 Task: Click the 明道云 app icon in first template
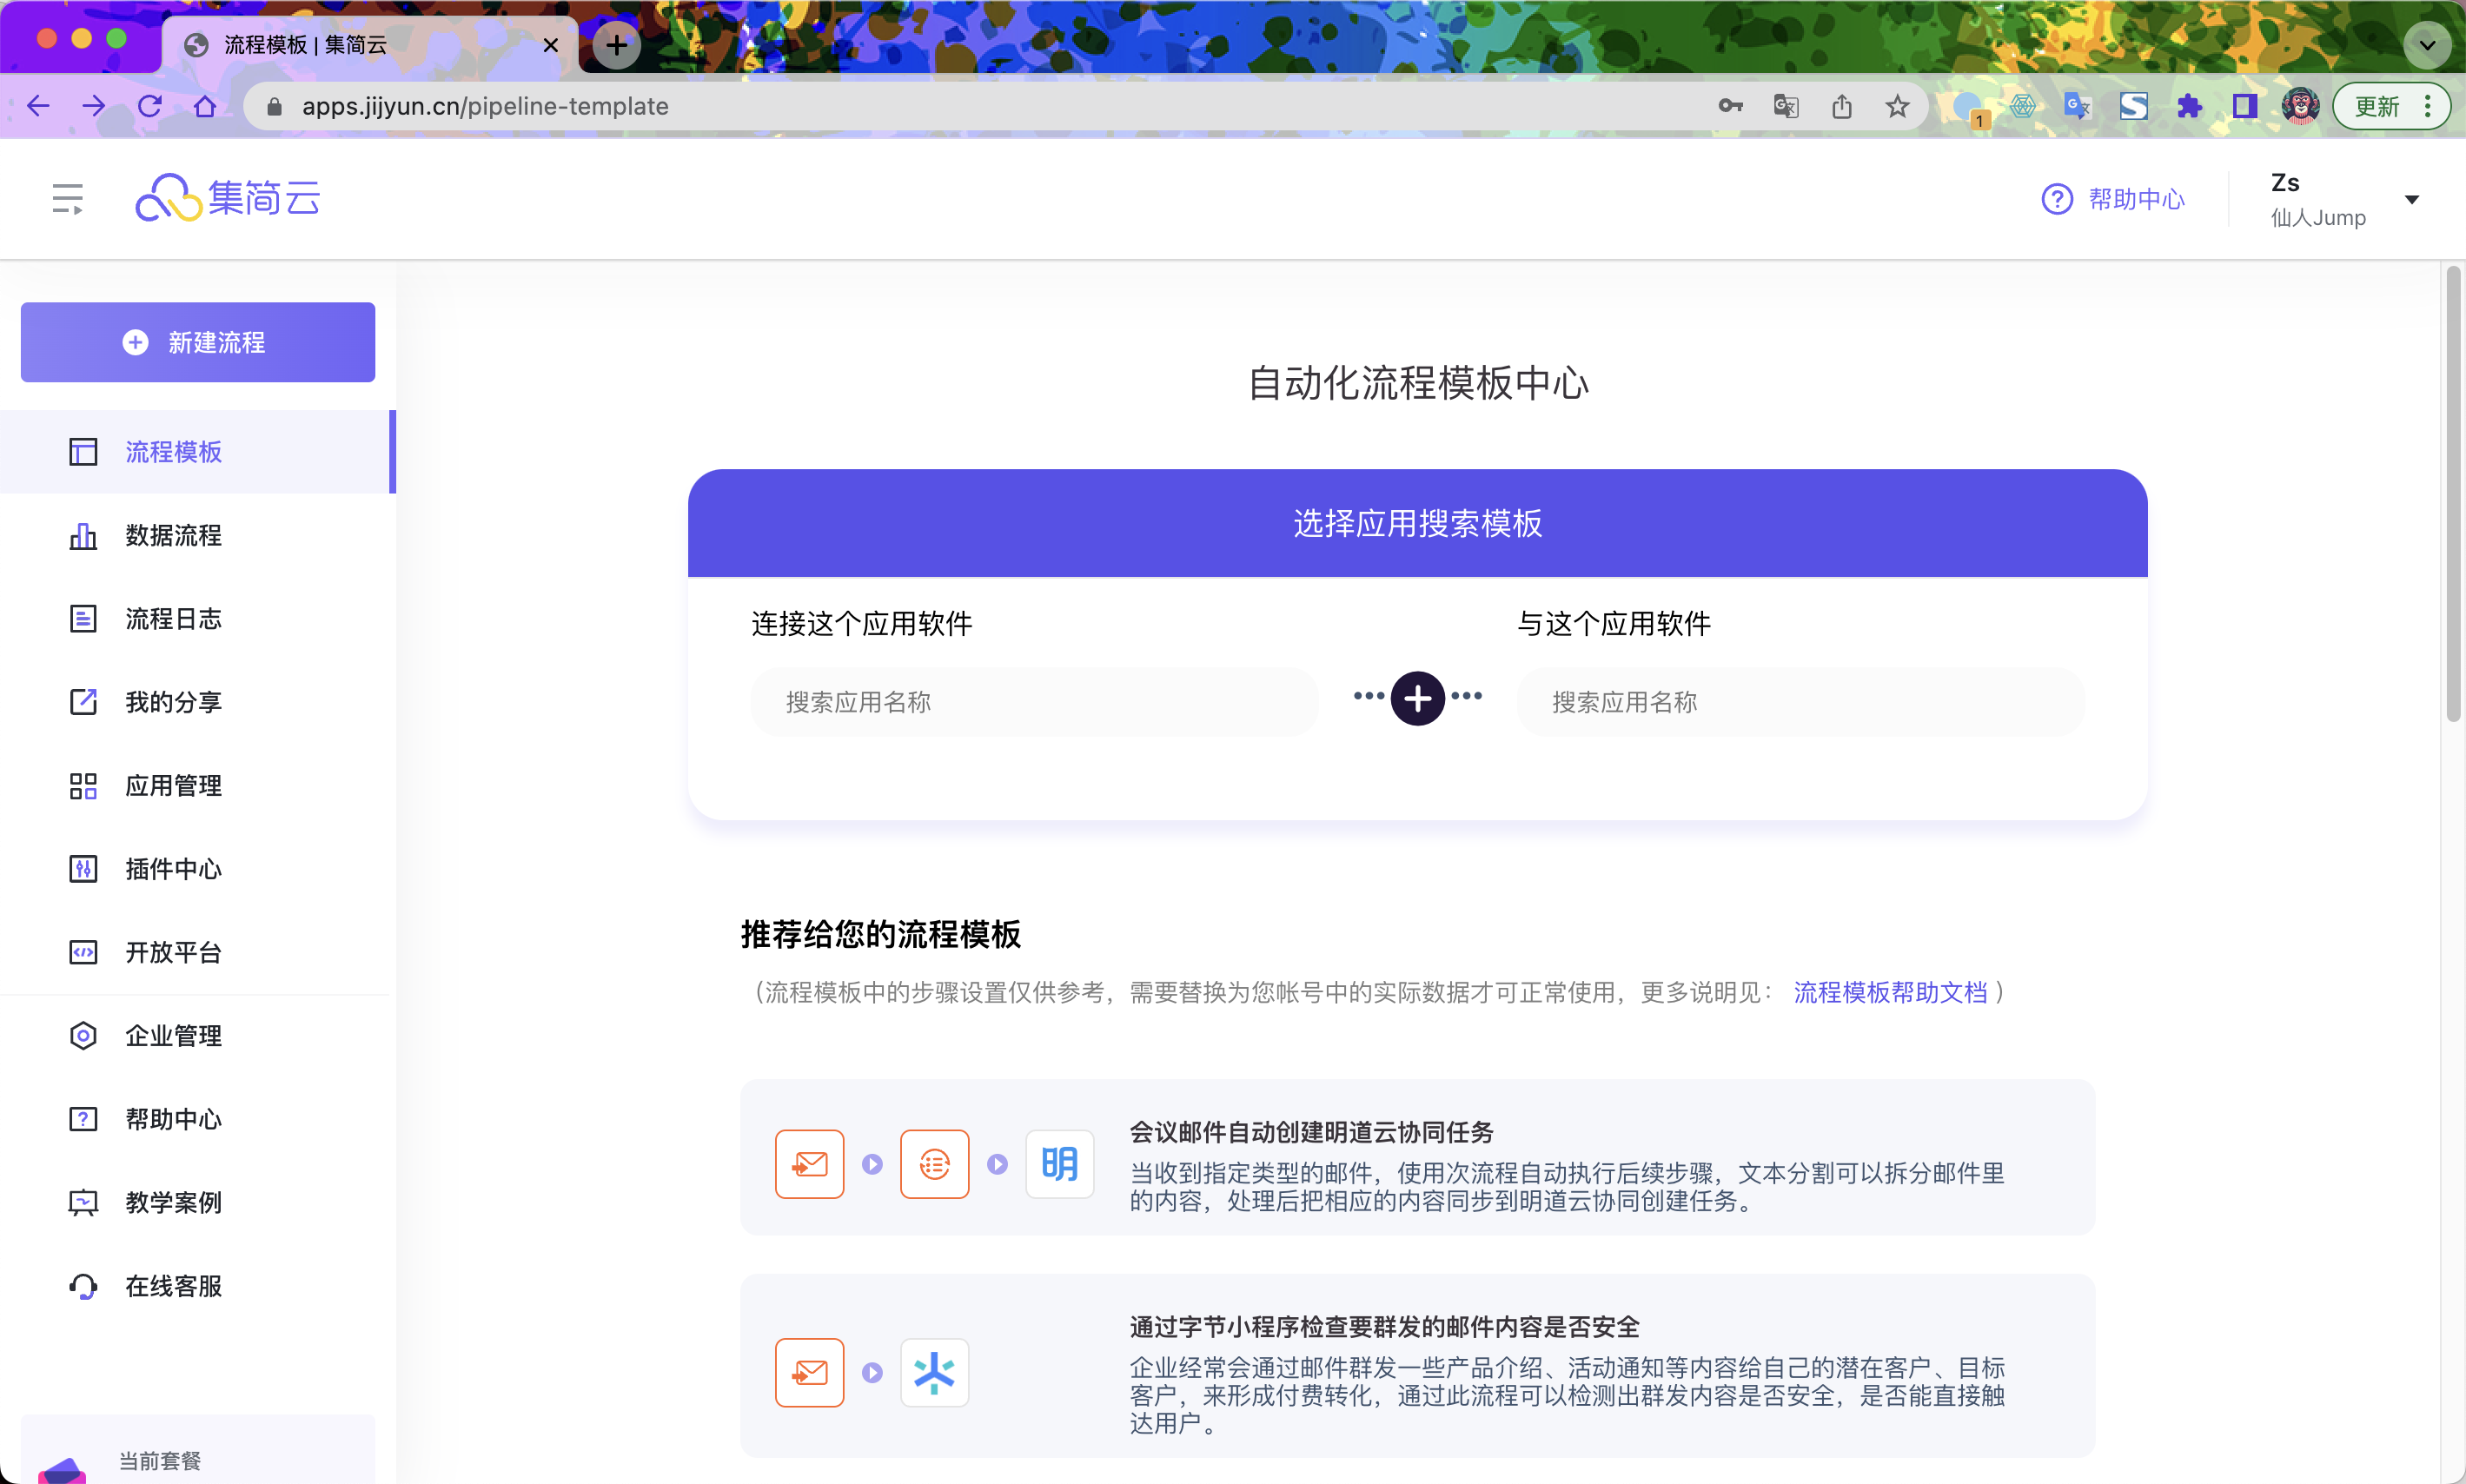pyautogui.click(x=1059, y=1164)
